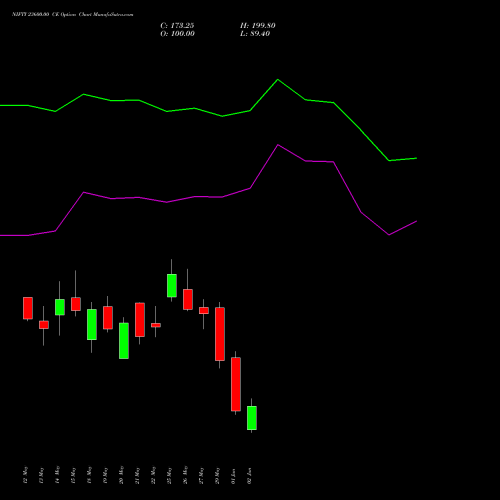Click the 18 May date label
Screen dimensions: 500x500
point(90,475)
